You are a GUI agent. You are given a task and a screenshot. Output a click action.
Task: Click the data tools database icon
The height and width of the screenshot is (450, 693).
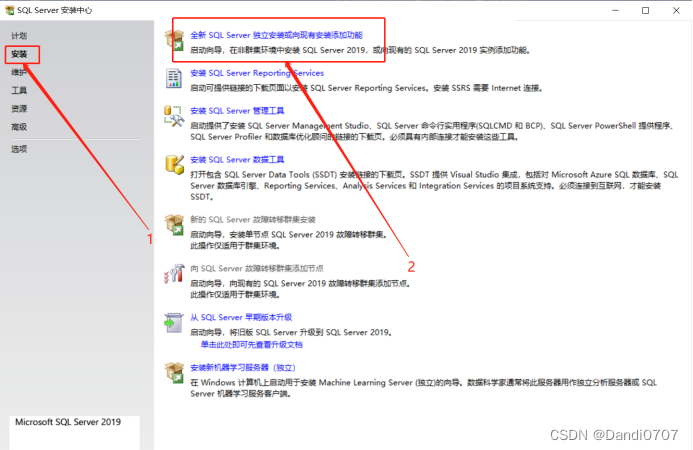(x=175, y=165)
